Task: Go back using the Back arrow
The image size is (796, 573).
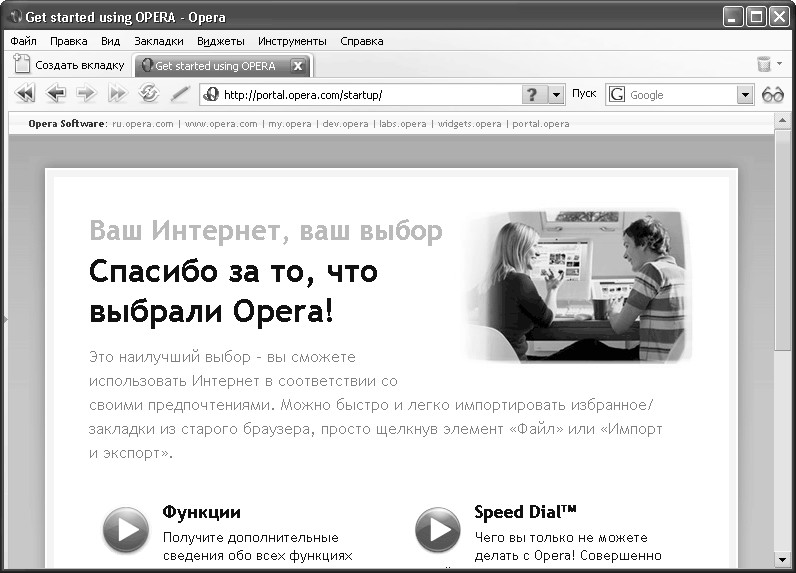Action: pyautogui.click(x=56, y=94)
